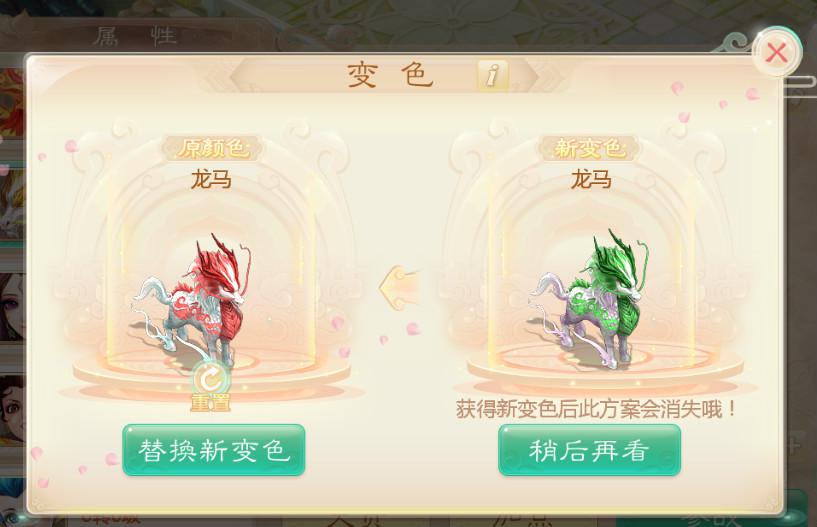
Task: Click the 变色 title header text
Action: (x=390, y=75)
